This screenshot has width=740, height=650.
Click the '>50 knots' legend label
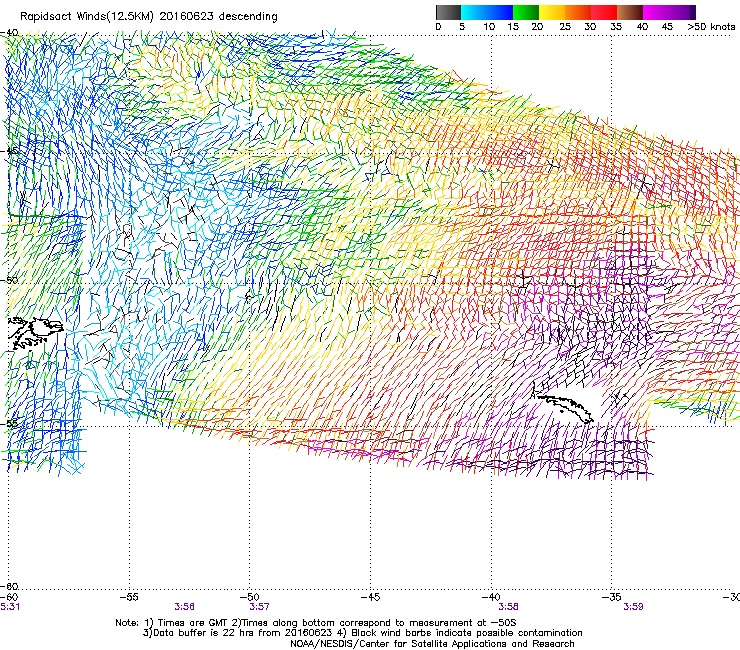tap(711, 27)
